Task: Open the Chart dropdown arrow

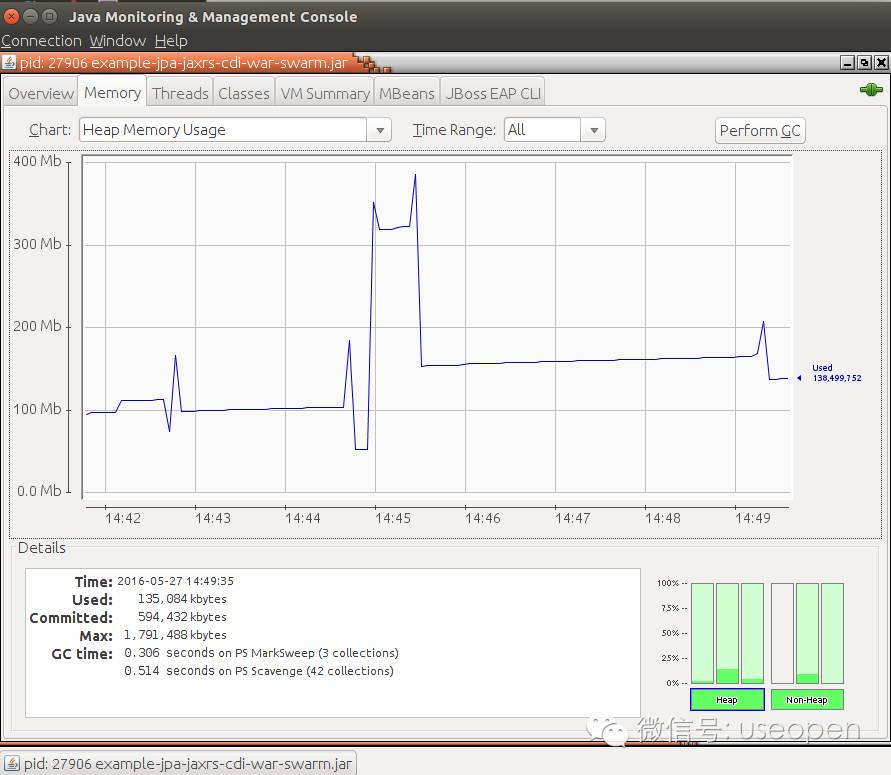Action: point(380,130)
